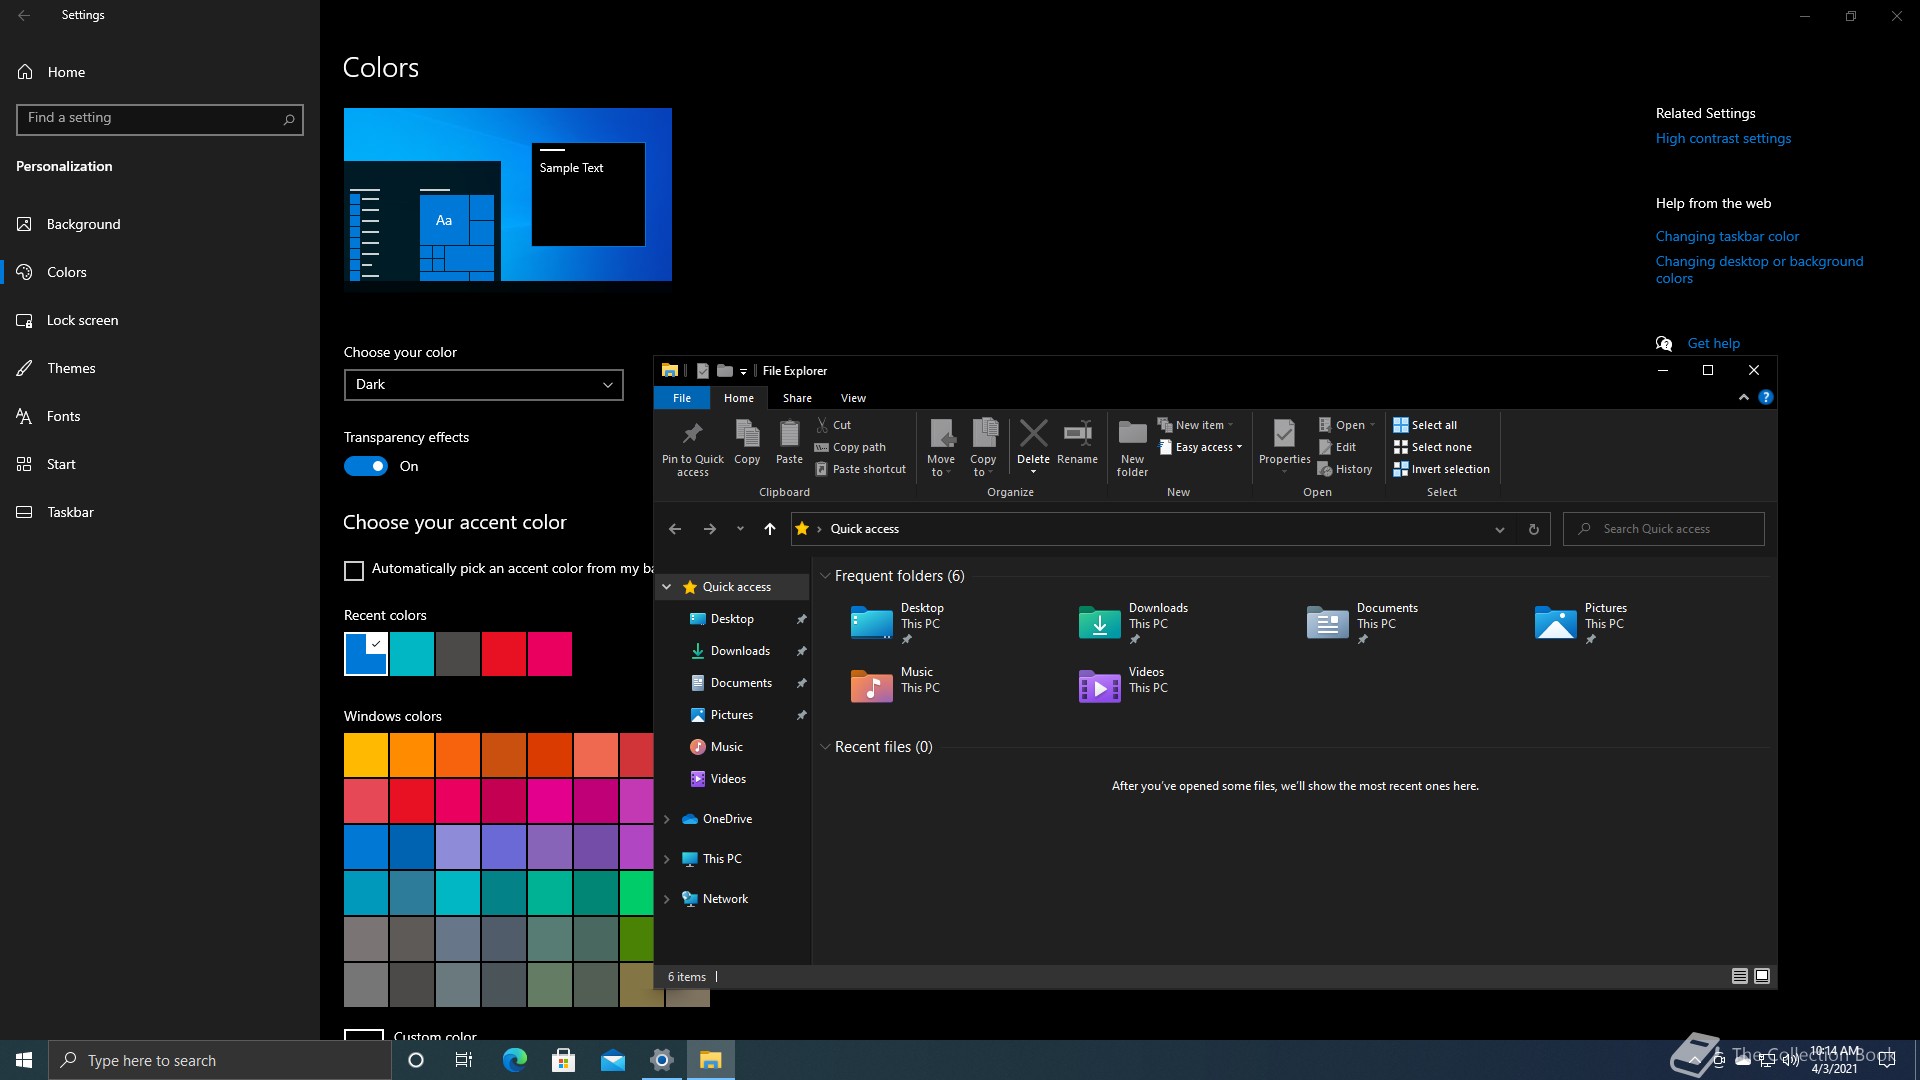Screen dimensions: 1920x1080
Task: Collapse the Recent files section
Action: click(825, 747)
